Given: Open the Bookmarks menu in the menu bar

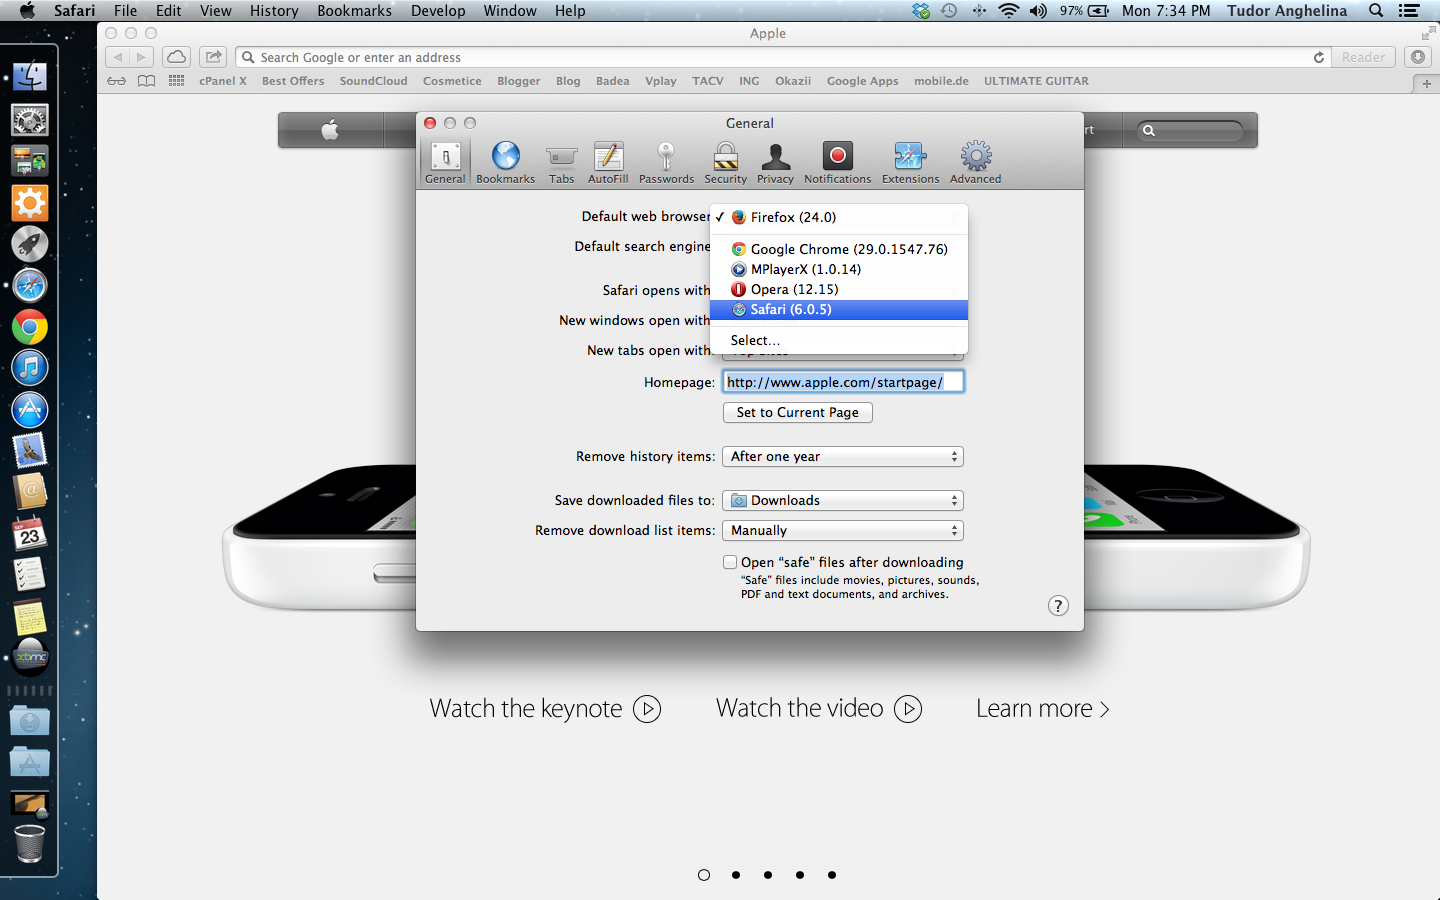Looking at the screenshot, I should pyautogui.click(x=354, y=11).
